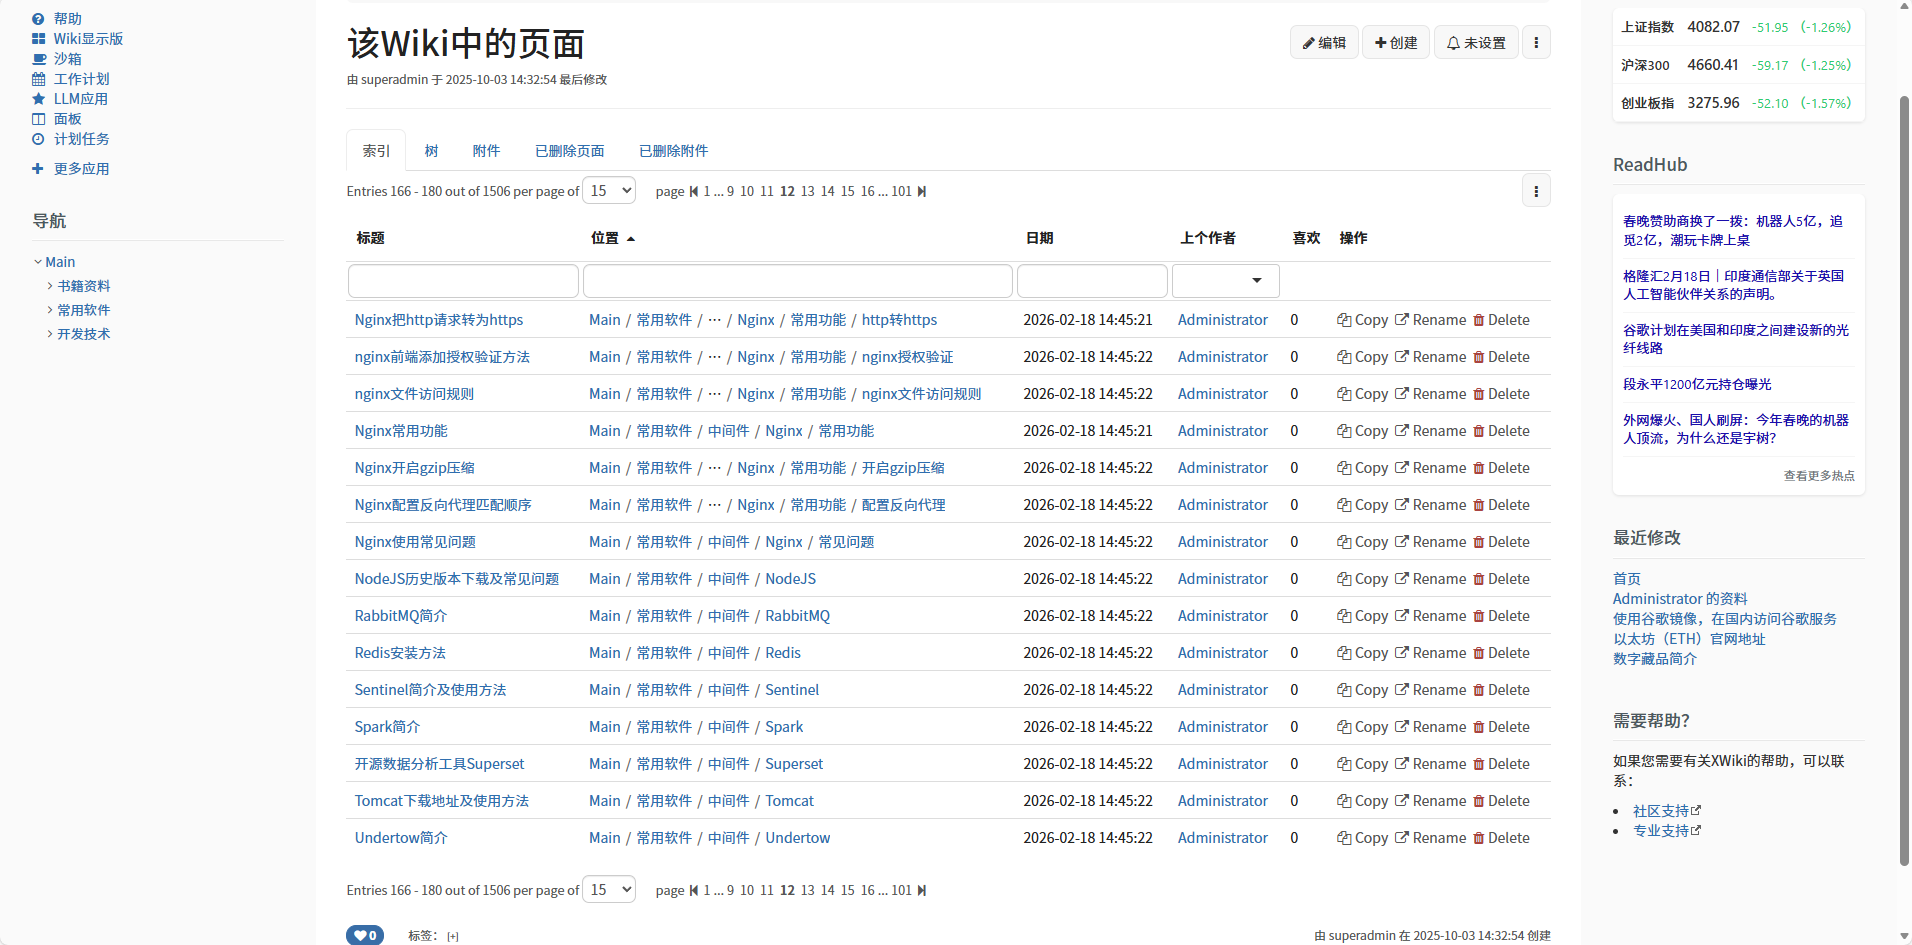Click the 编辑 edit pencil button
Image resolution: width=1912 pixels, height=945 pixels.
click(1323, 42)
